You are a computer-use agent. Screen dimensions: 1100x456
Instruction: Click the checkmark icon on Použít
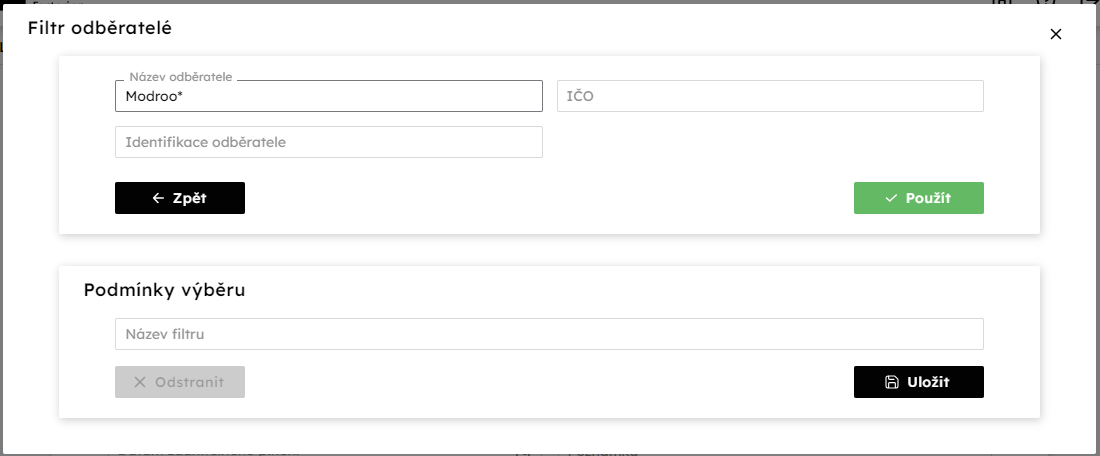pyautogui.click(x=891, y=199)
